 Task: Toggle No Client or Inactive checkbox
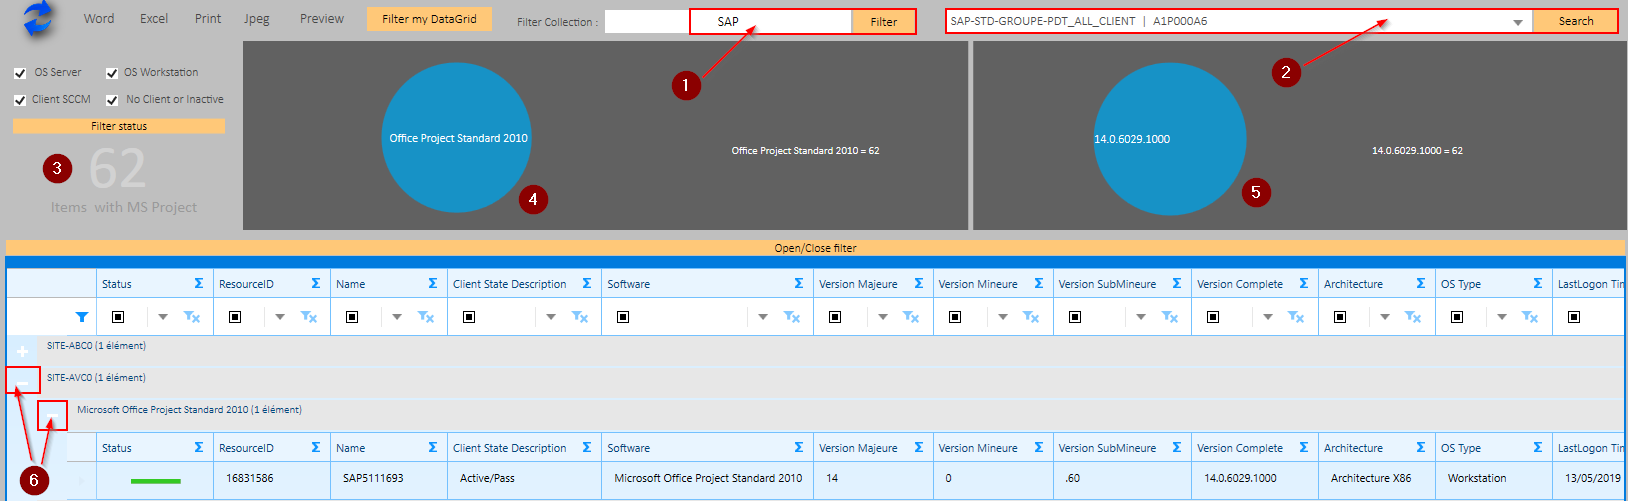[112, 100]
